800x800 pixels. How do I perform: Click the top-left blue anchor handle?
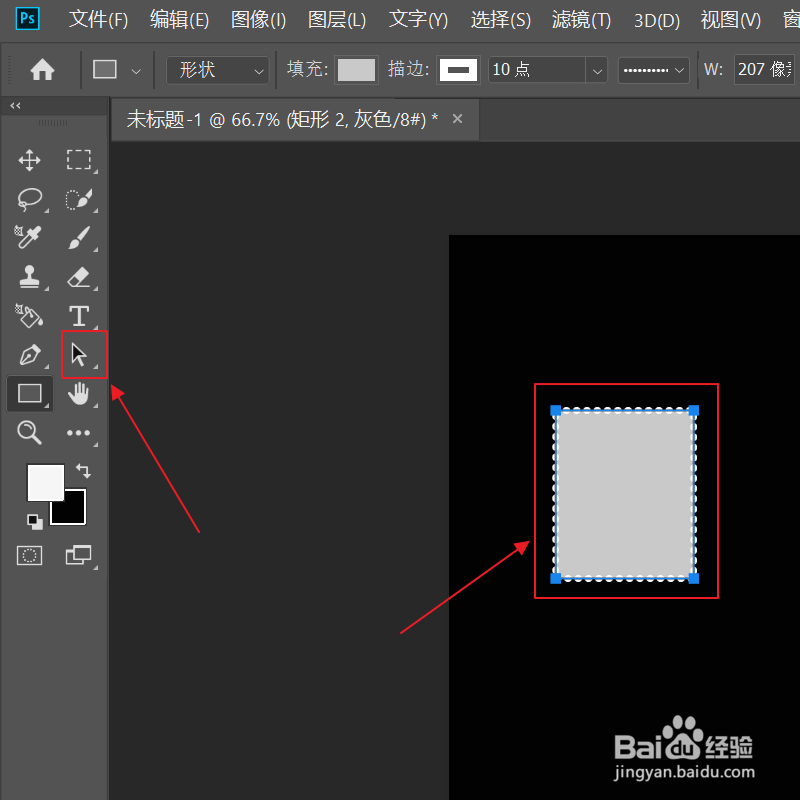556,410
